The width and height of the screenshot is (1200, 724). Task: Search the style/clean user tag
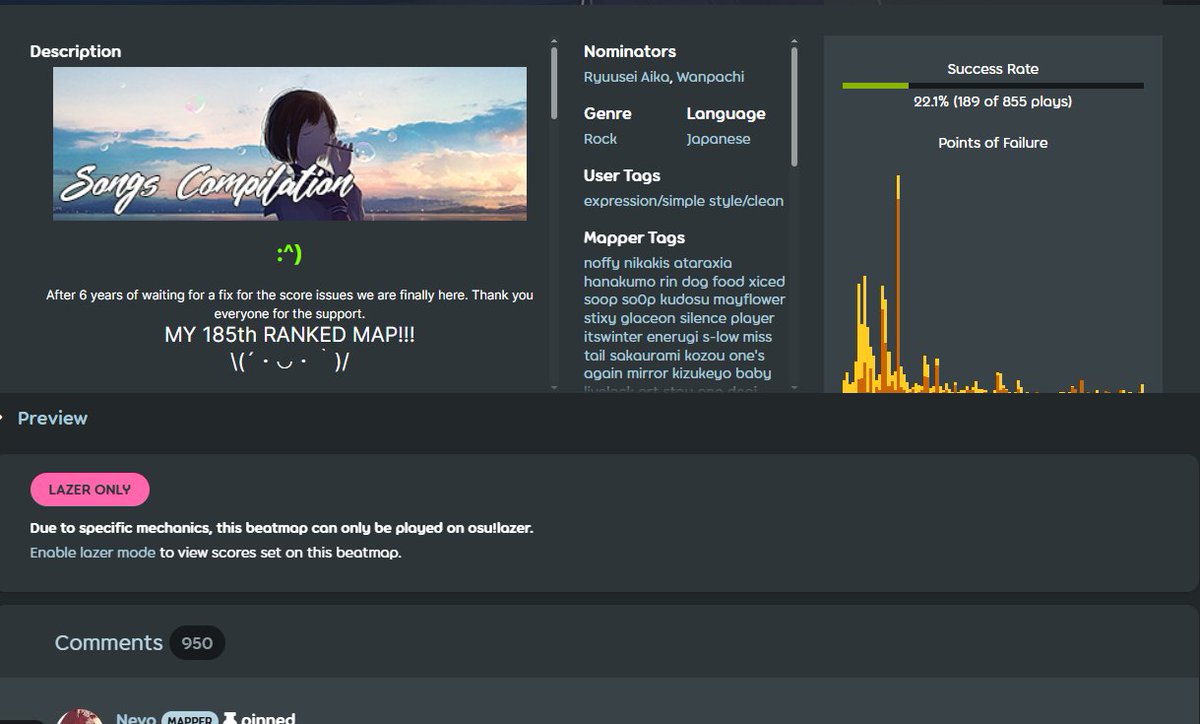click(744, 201)
